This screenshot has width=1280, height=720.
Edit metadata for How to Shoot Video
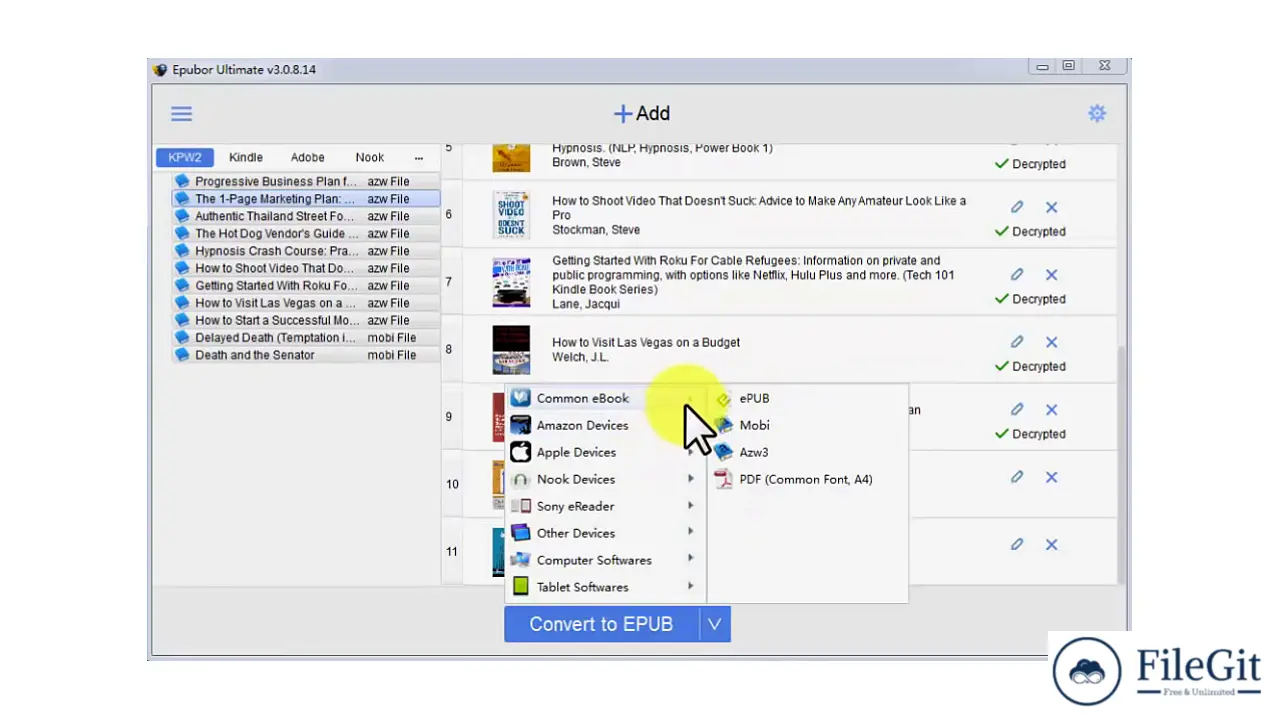coord(1017,207)
